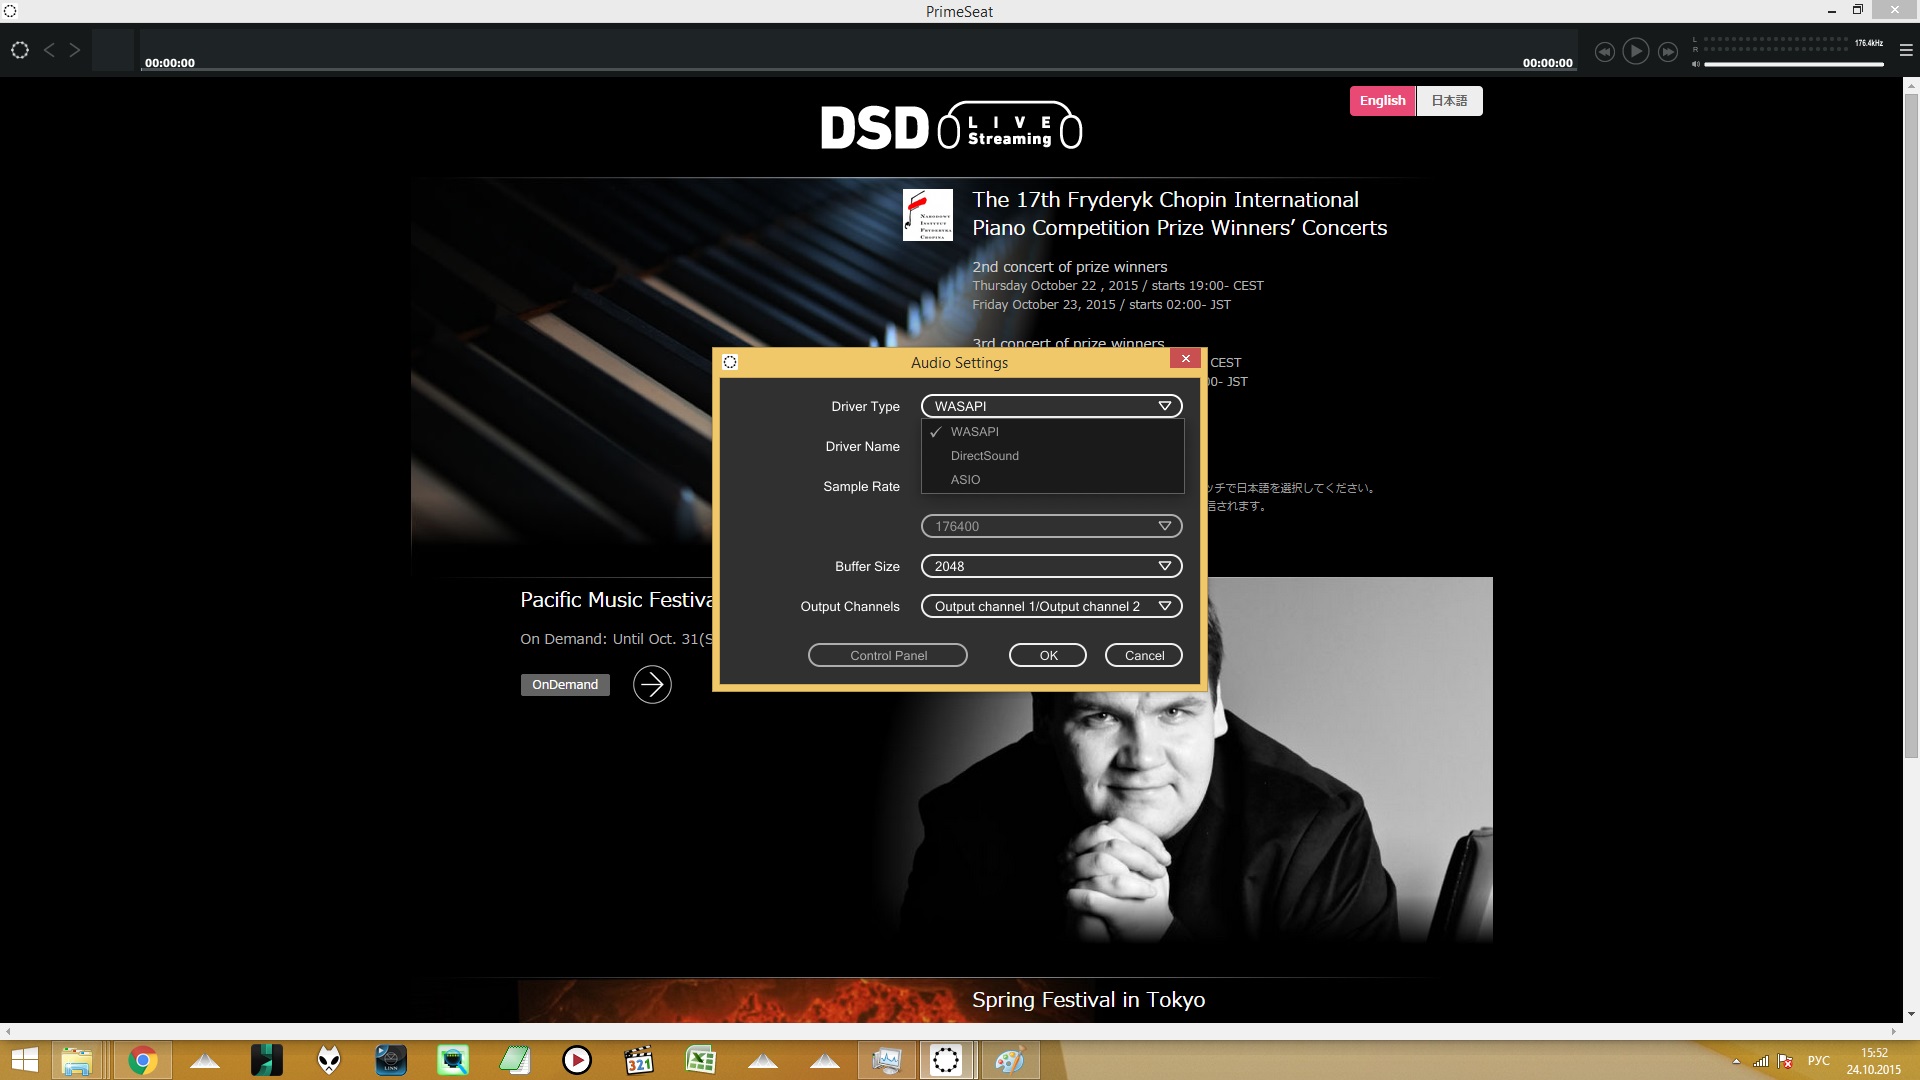Open the hamburger menu in the top-right
This screenshot has width=1920, height=1080.
(x=1906, y=50)
